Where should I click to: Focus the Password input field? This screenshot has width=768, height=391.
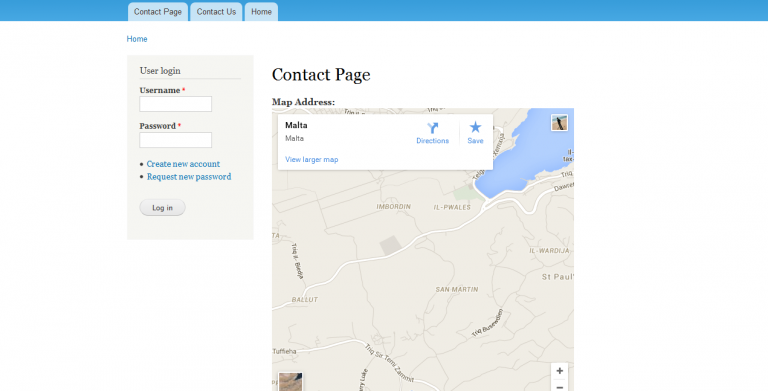tap(175, 140)
